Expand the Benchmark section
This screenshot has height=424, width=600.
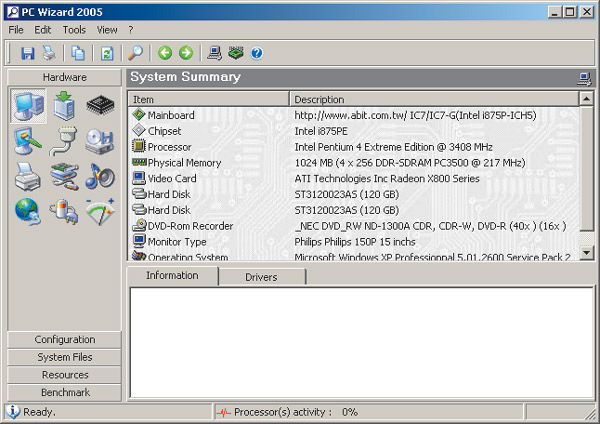tap(64, 392)
